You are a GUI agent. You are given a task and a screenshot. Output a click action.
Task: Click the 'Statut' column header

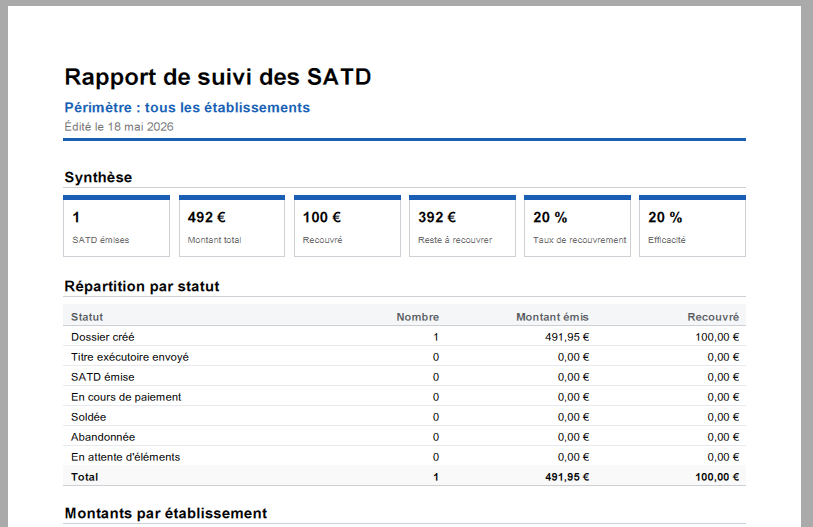pyautogui.click(x=87, y=317)
